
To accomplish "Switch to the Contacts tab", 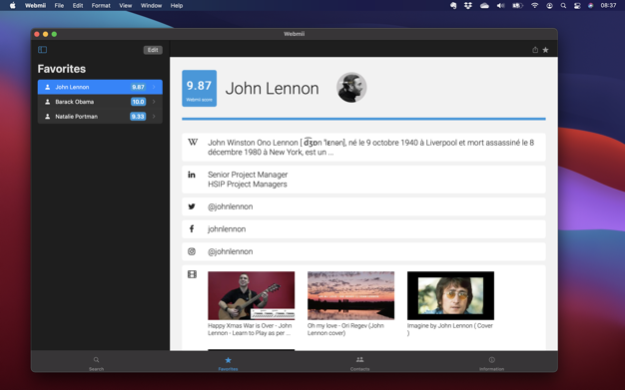I will 360,363.
